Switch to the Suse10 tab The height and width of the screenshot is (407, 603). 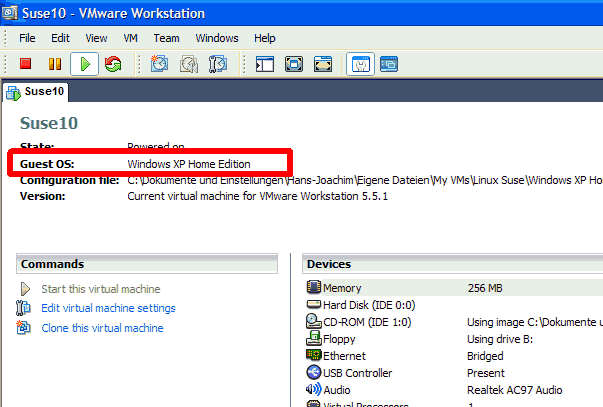[36, 92]
